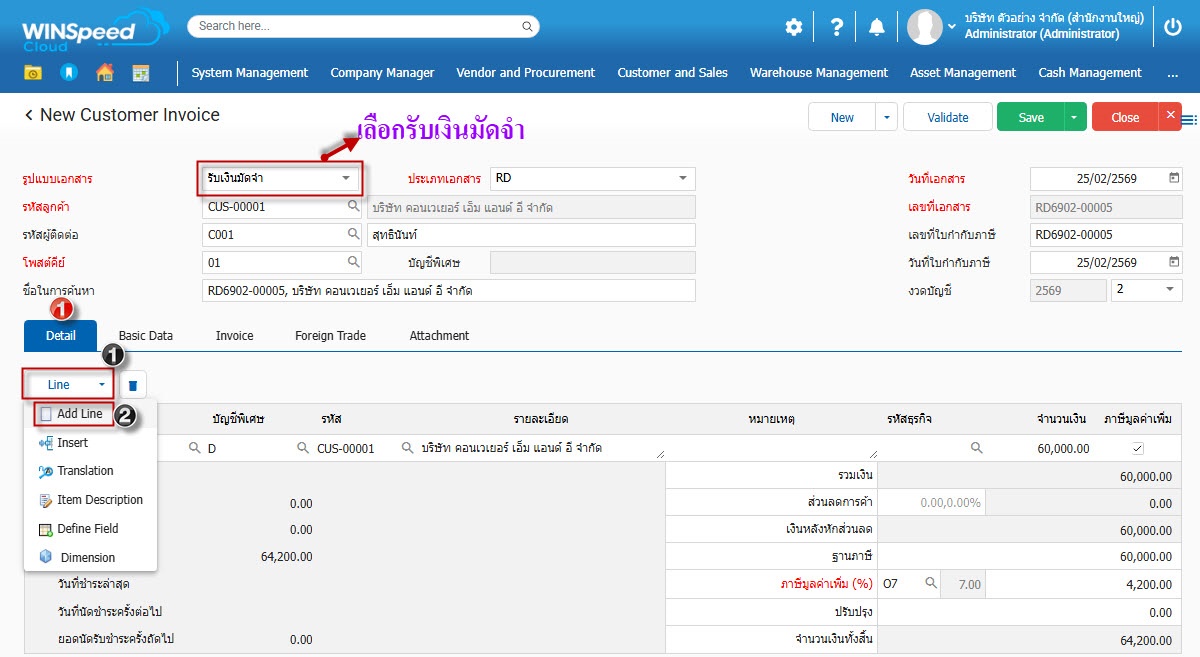Choose Item Description menu entry

99,500
